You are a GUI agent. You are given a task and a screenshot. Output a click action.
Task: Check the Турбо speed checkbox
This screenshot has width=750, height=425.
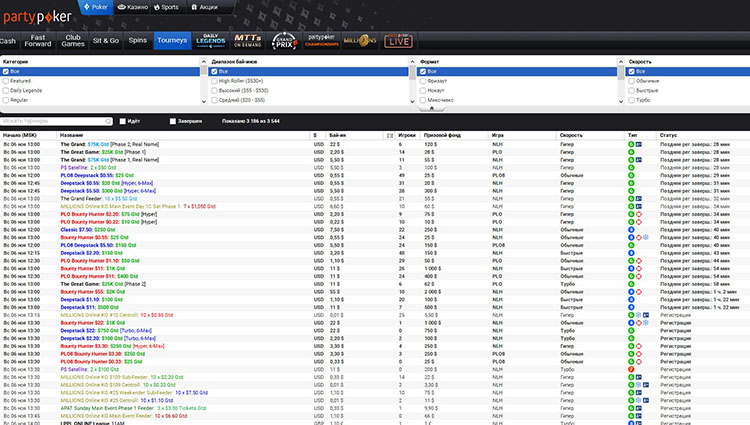631,100
